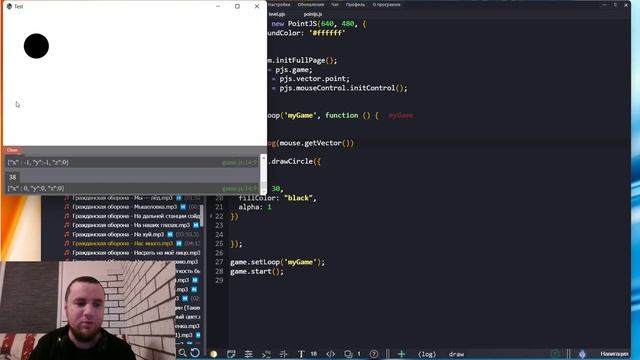The height and width of the screenshot is (360, 640).
Task: Open the Чат menu
Action: click(x=335, y=4)
